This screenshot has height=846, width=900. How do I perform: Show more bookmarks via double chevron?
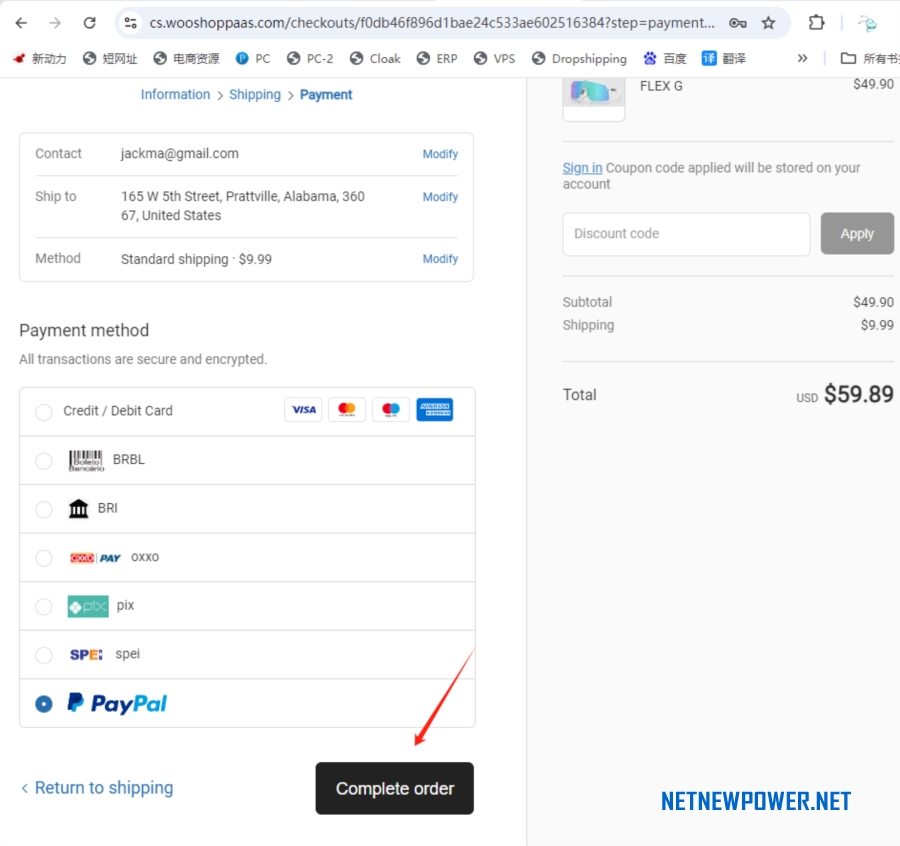click(802, 59)
